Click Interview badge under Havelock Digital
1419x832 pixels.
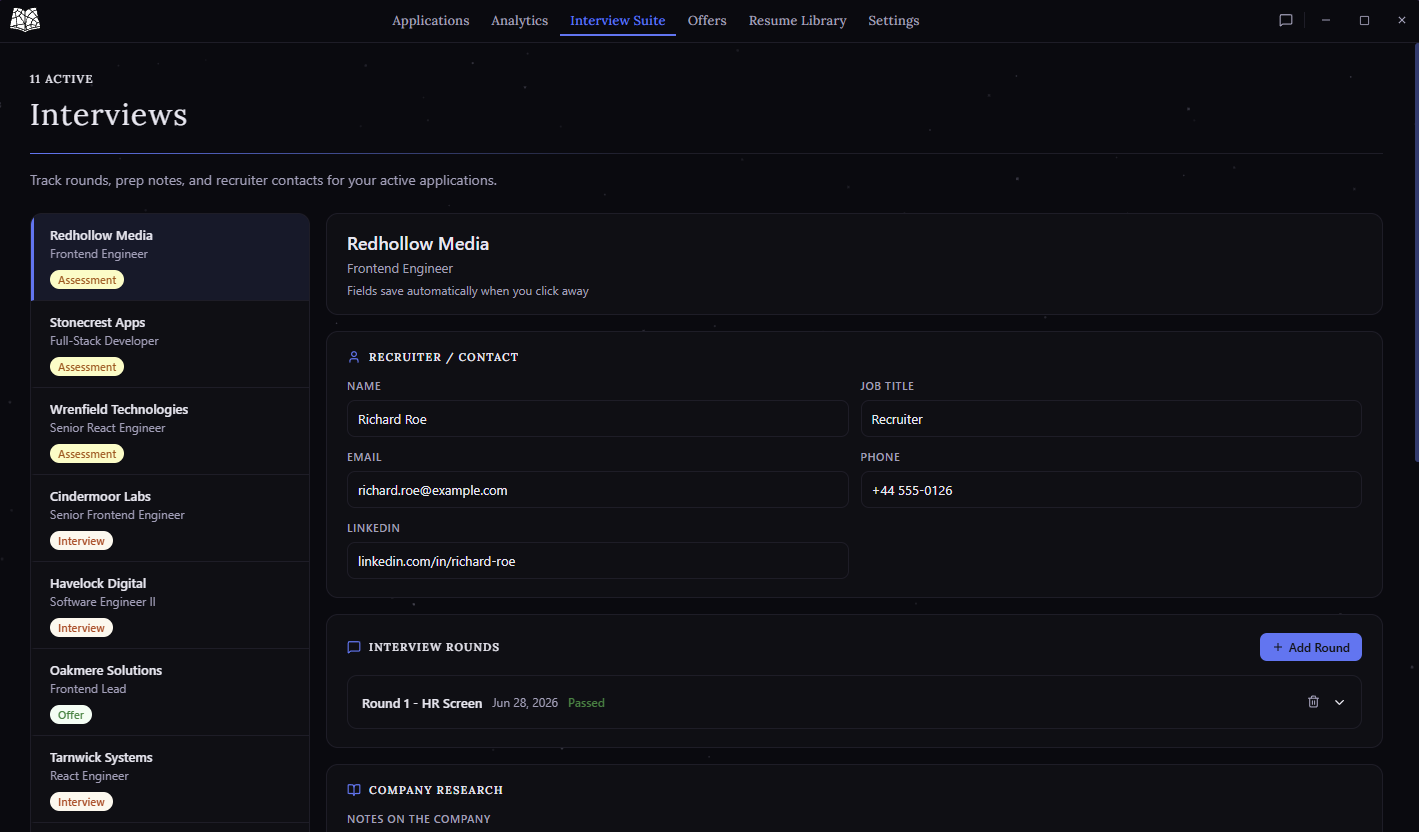coord(81,628)
